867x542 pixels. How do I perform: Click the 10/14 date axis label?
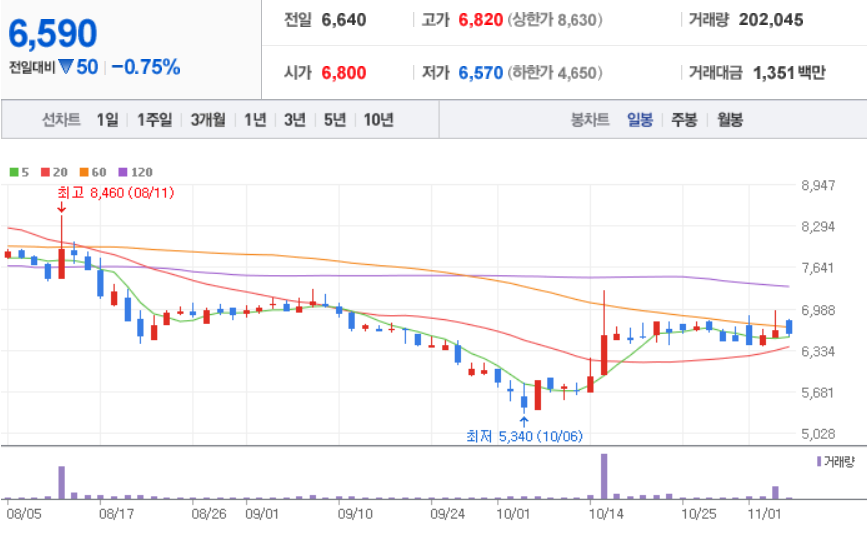pos(606,514)
